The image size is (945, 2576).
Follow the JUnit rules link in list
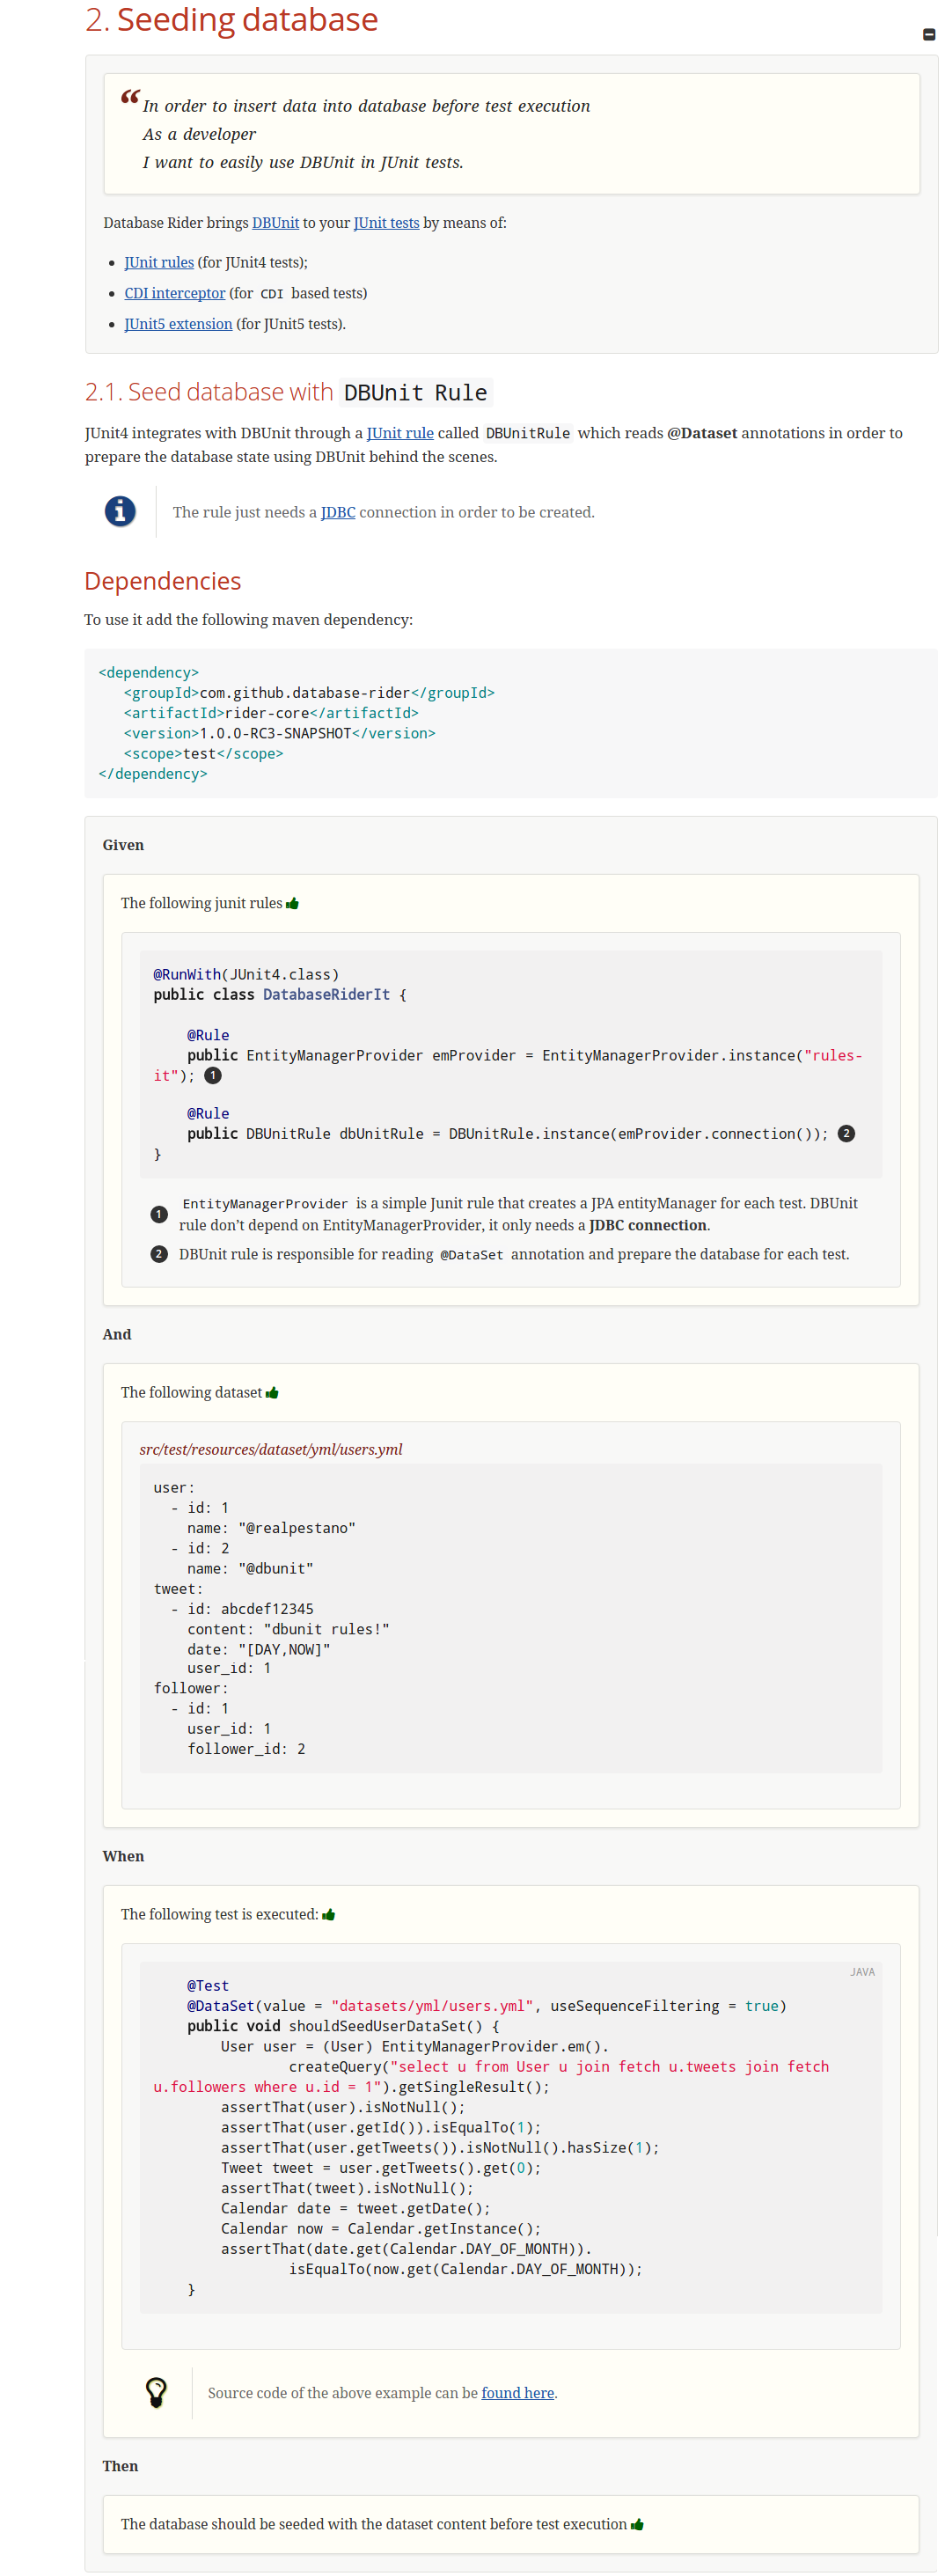click(x=159, y=263)
